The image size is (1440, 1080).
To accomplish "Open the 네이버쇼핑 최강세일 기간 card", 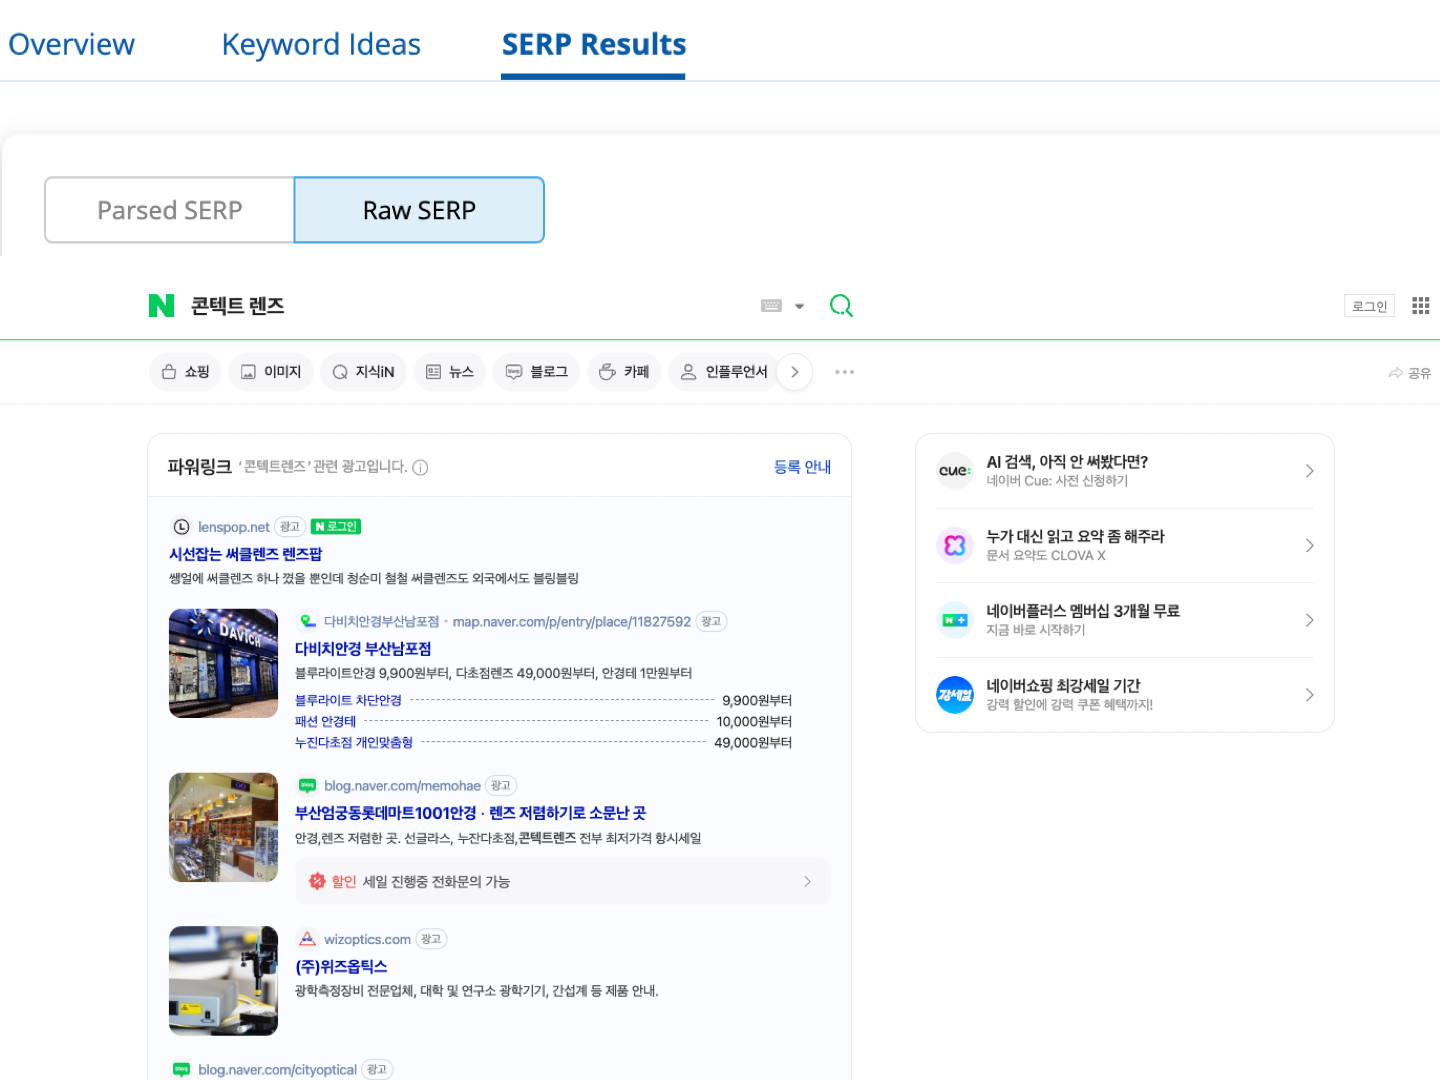I will pyautogui.click(x=1125, y=695).
